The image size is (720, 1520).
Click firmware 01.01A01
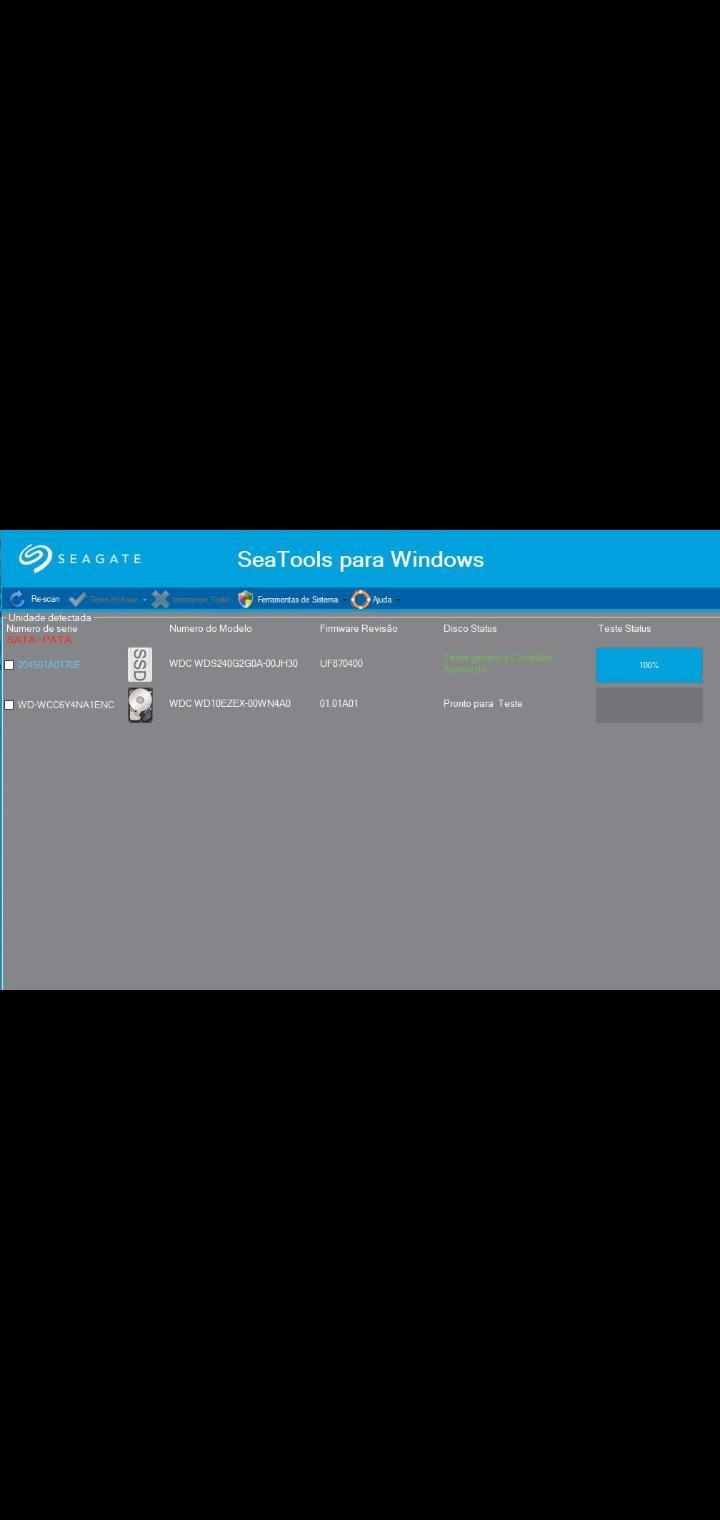(x=339, y=704)
